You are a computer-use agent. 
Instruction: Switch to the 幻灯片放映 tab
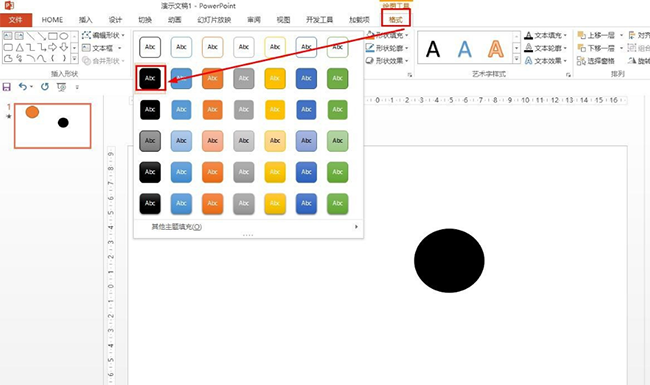tap(214, 19)
